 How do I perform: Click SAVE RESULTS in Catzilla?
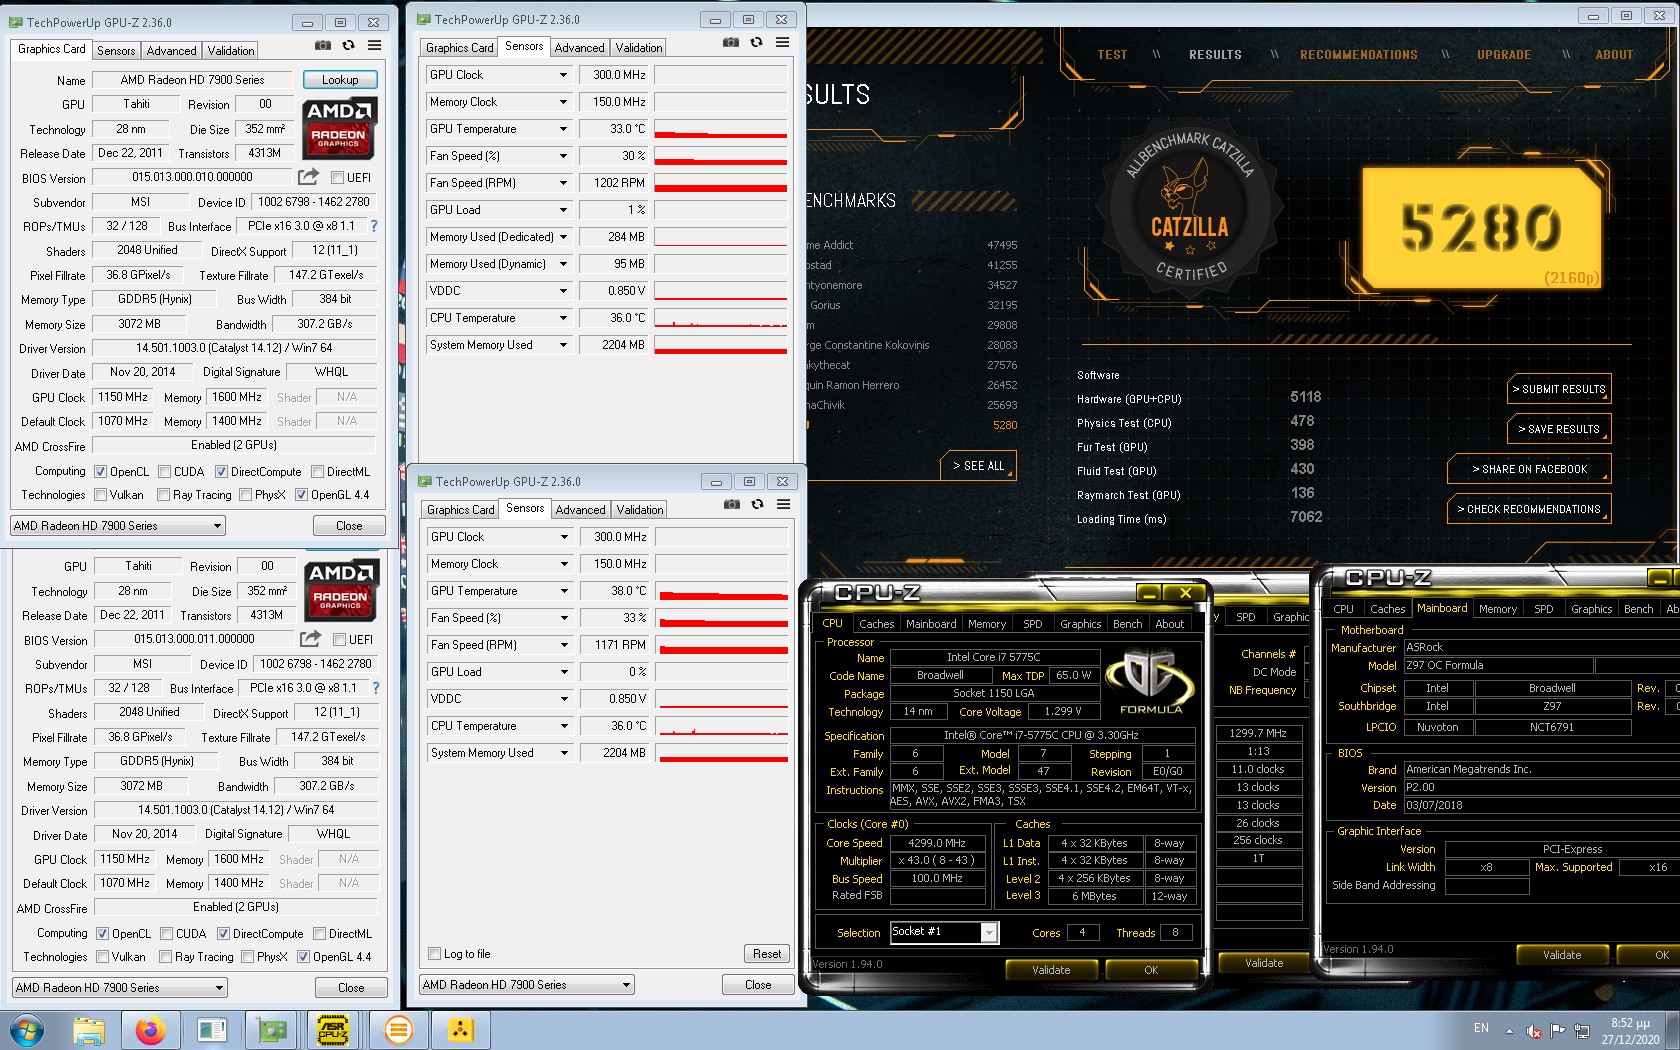1559,429
